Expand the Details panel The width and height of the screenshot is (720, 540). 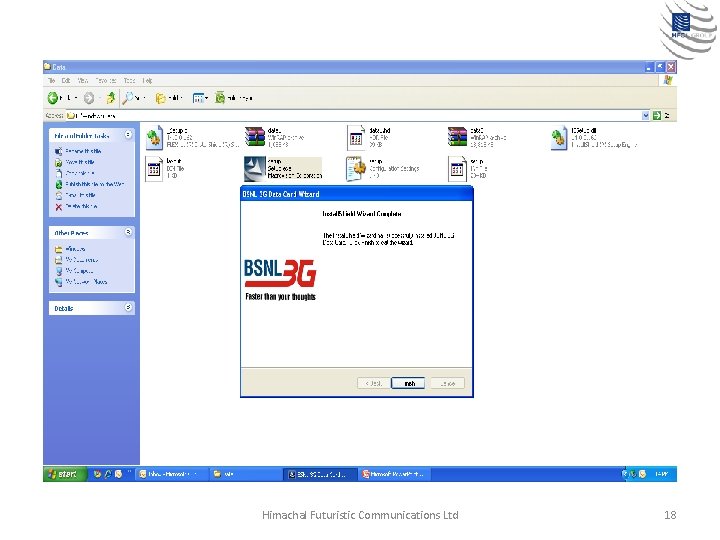point(128,307)
